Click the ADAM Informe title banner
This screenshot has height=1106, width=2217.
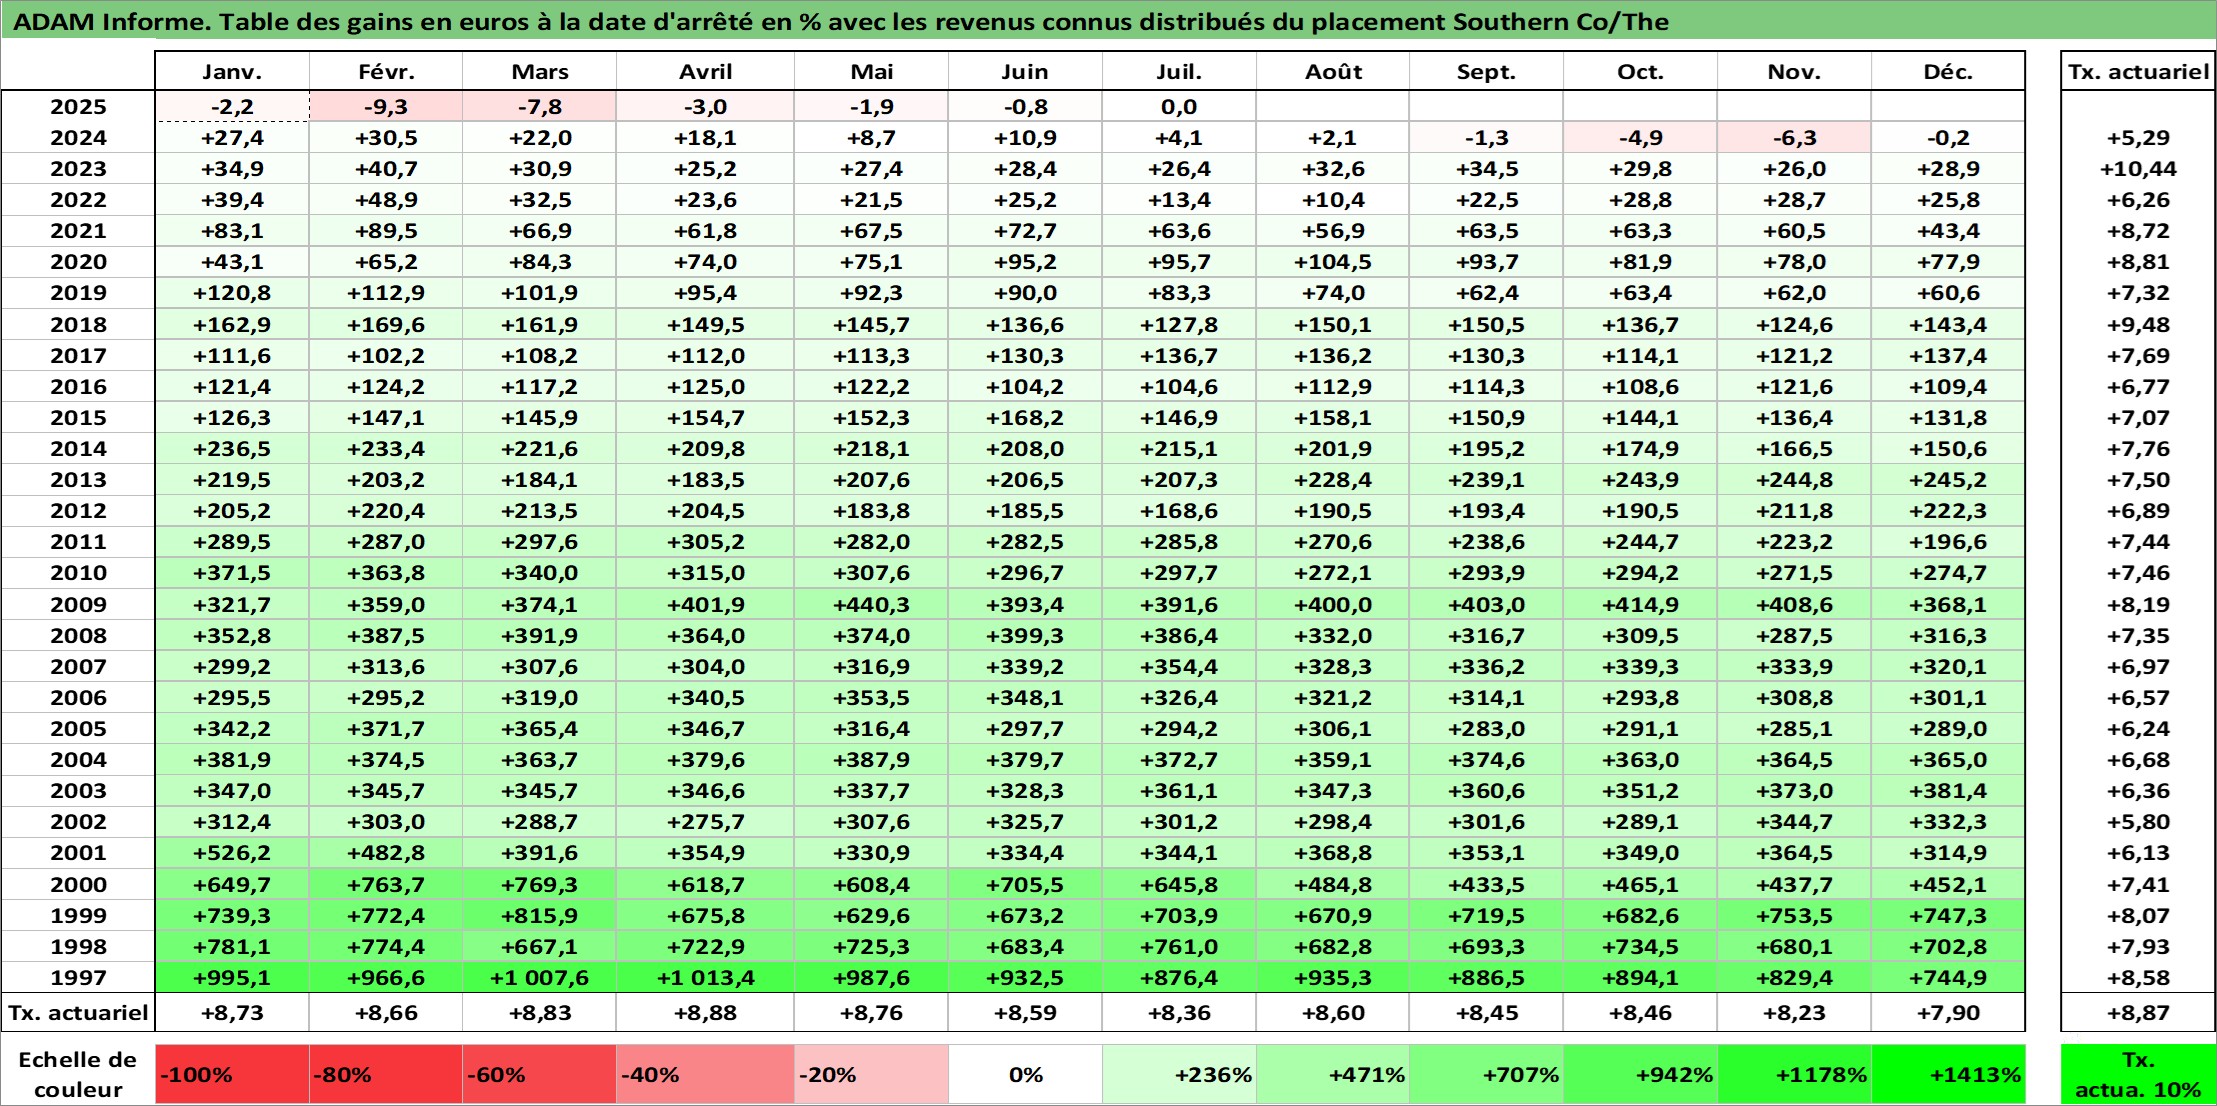pos(1108,21)
